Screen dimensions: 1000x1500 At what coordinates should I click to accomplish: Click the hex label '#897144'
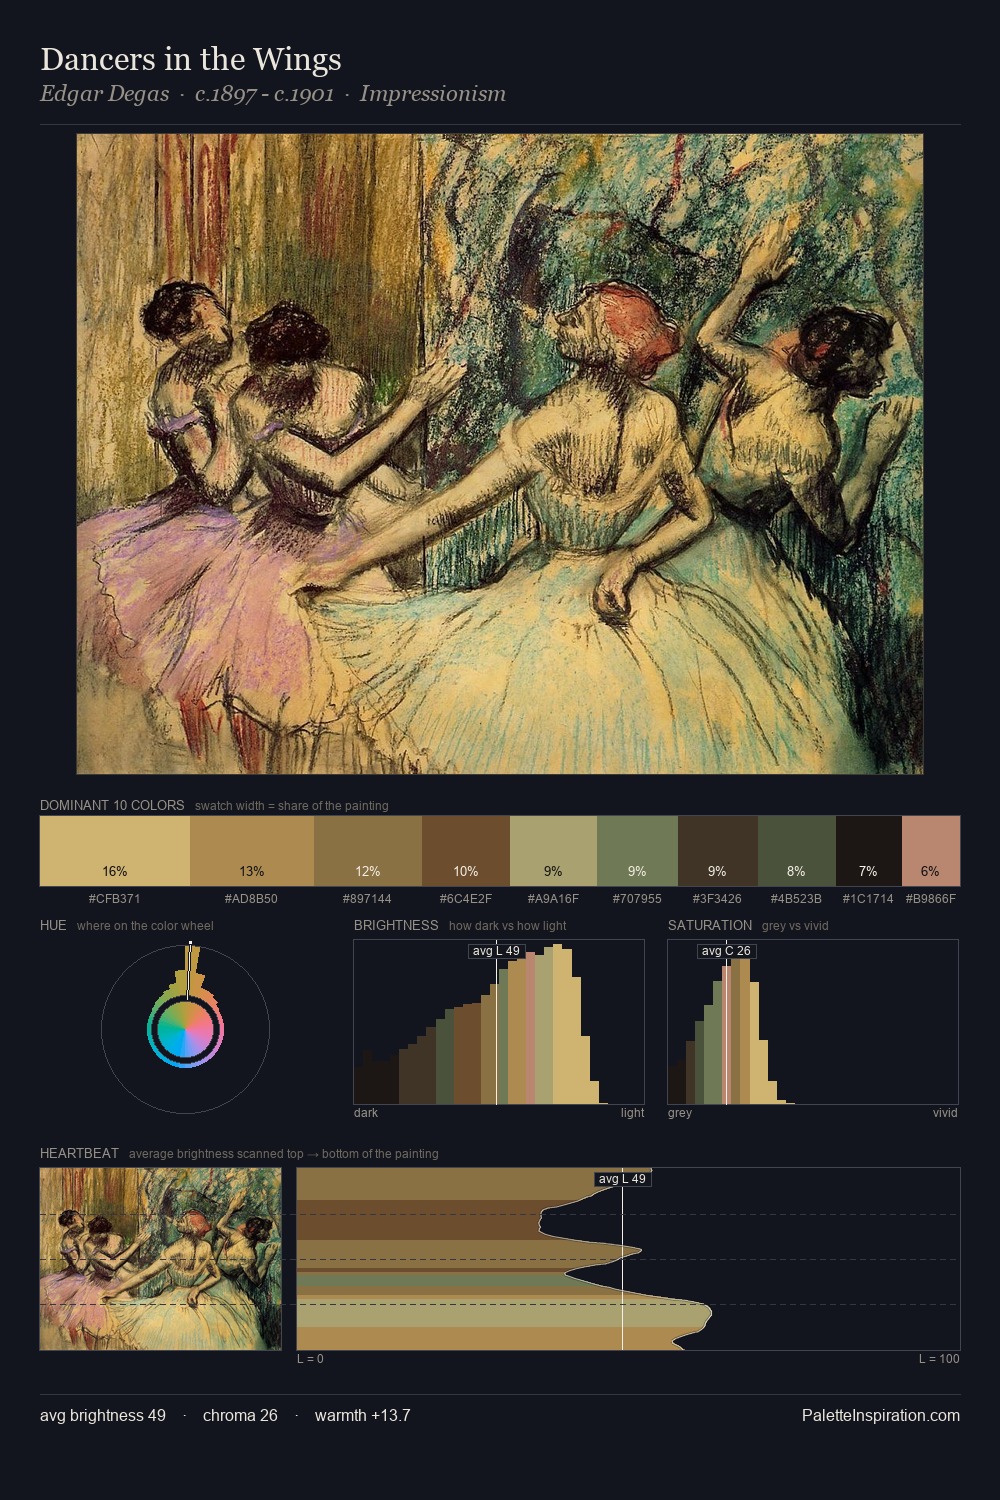367,899
